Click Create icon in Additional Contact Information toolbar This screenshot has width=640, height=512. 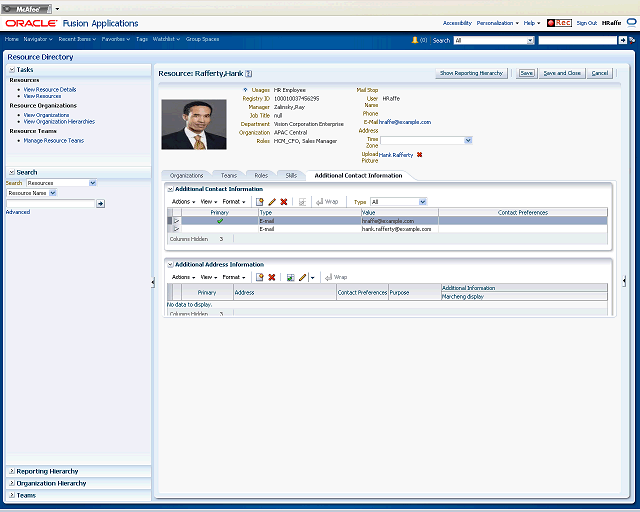[x=260, y=202]
